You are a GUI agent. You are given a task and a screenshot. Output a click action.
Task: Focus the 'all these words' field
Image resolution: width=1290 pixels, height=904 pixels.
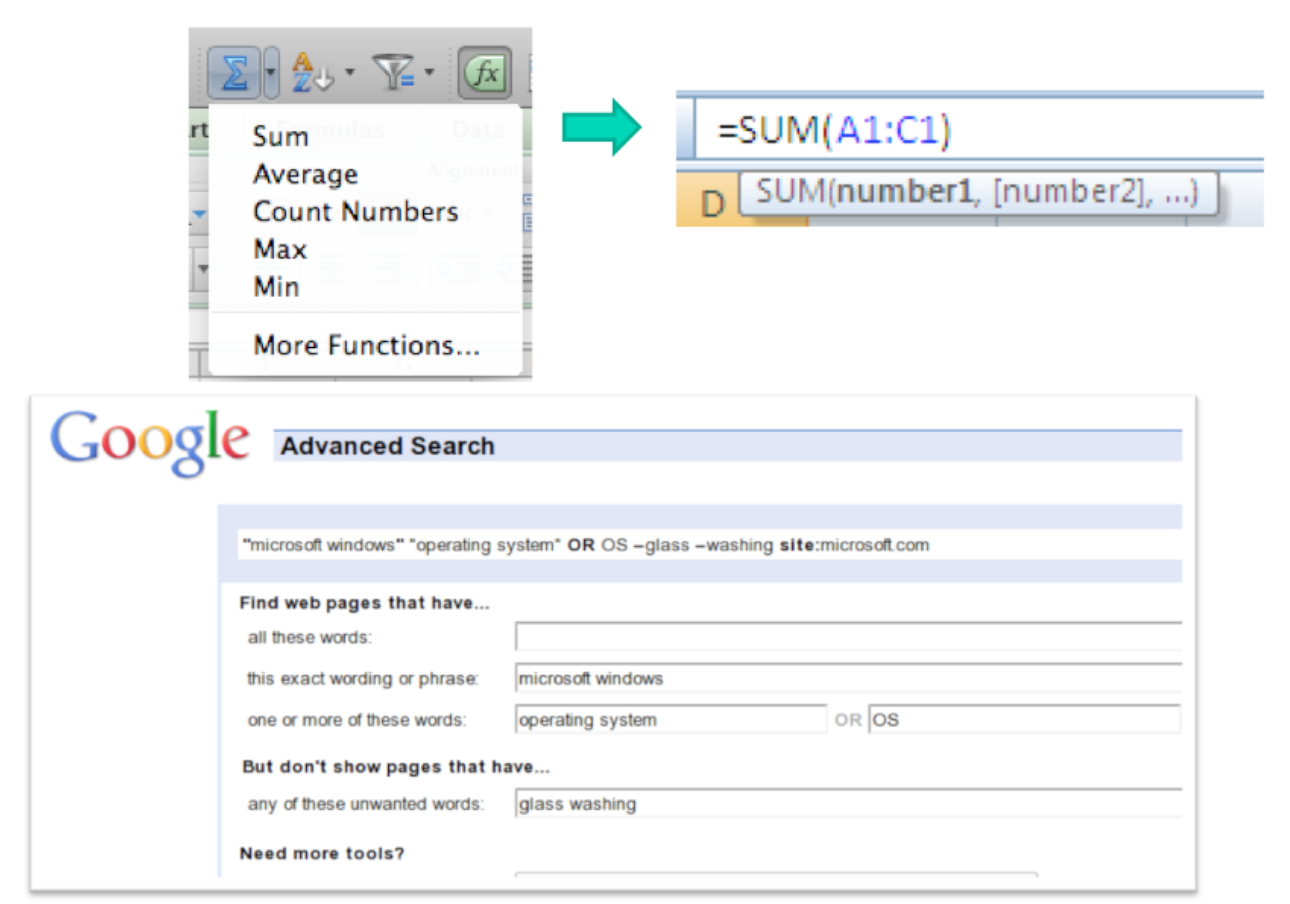pyautogui.click(x=848, y=637)
